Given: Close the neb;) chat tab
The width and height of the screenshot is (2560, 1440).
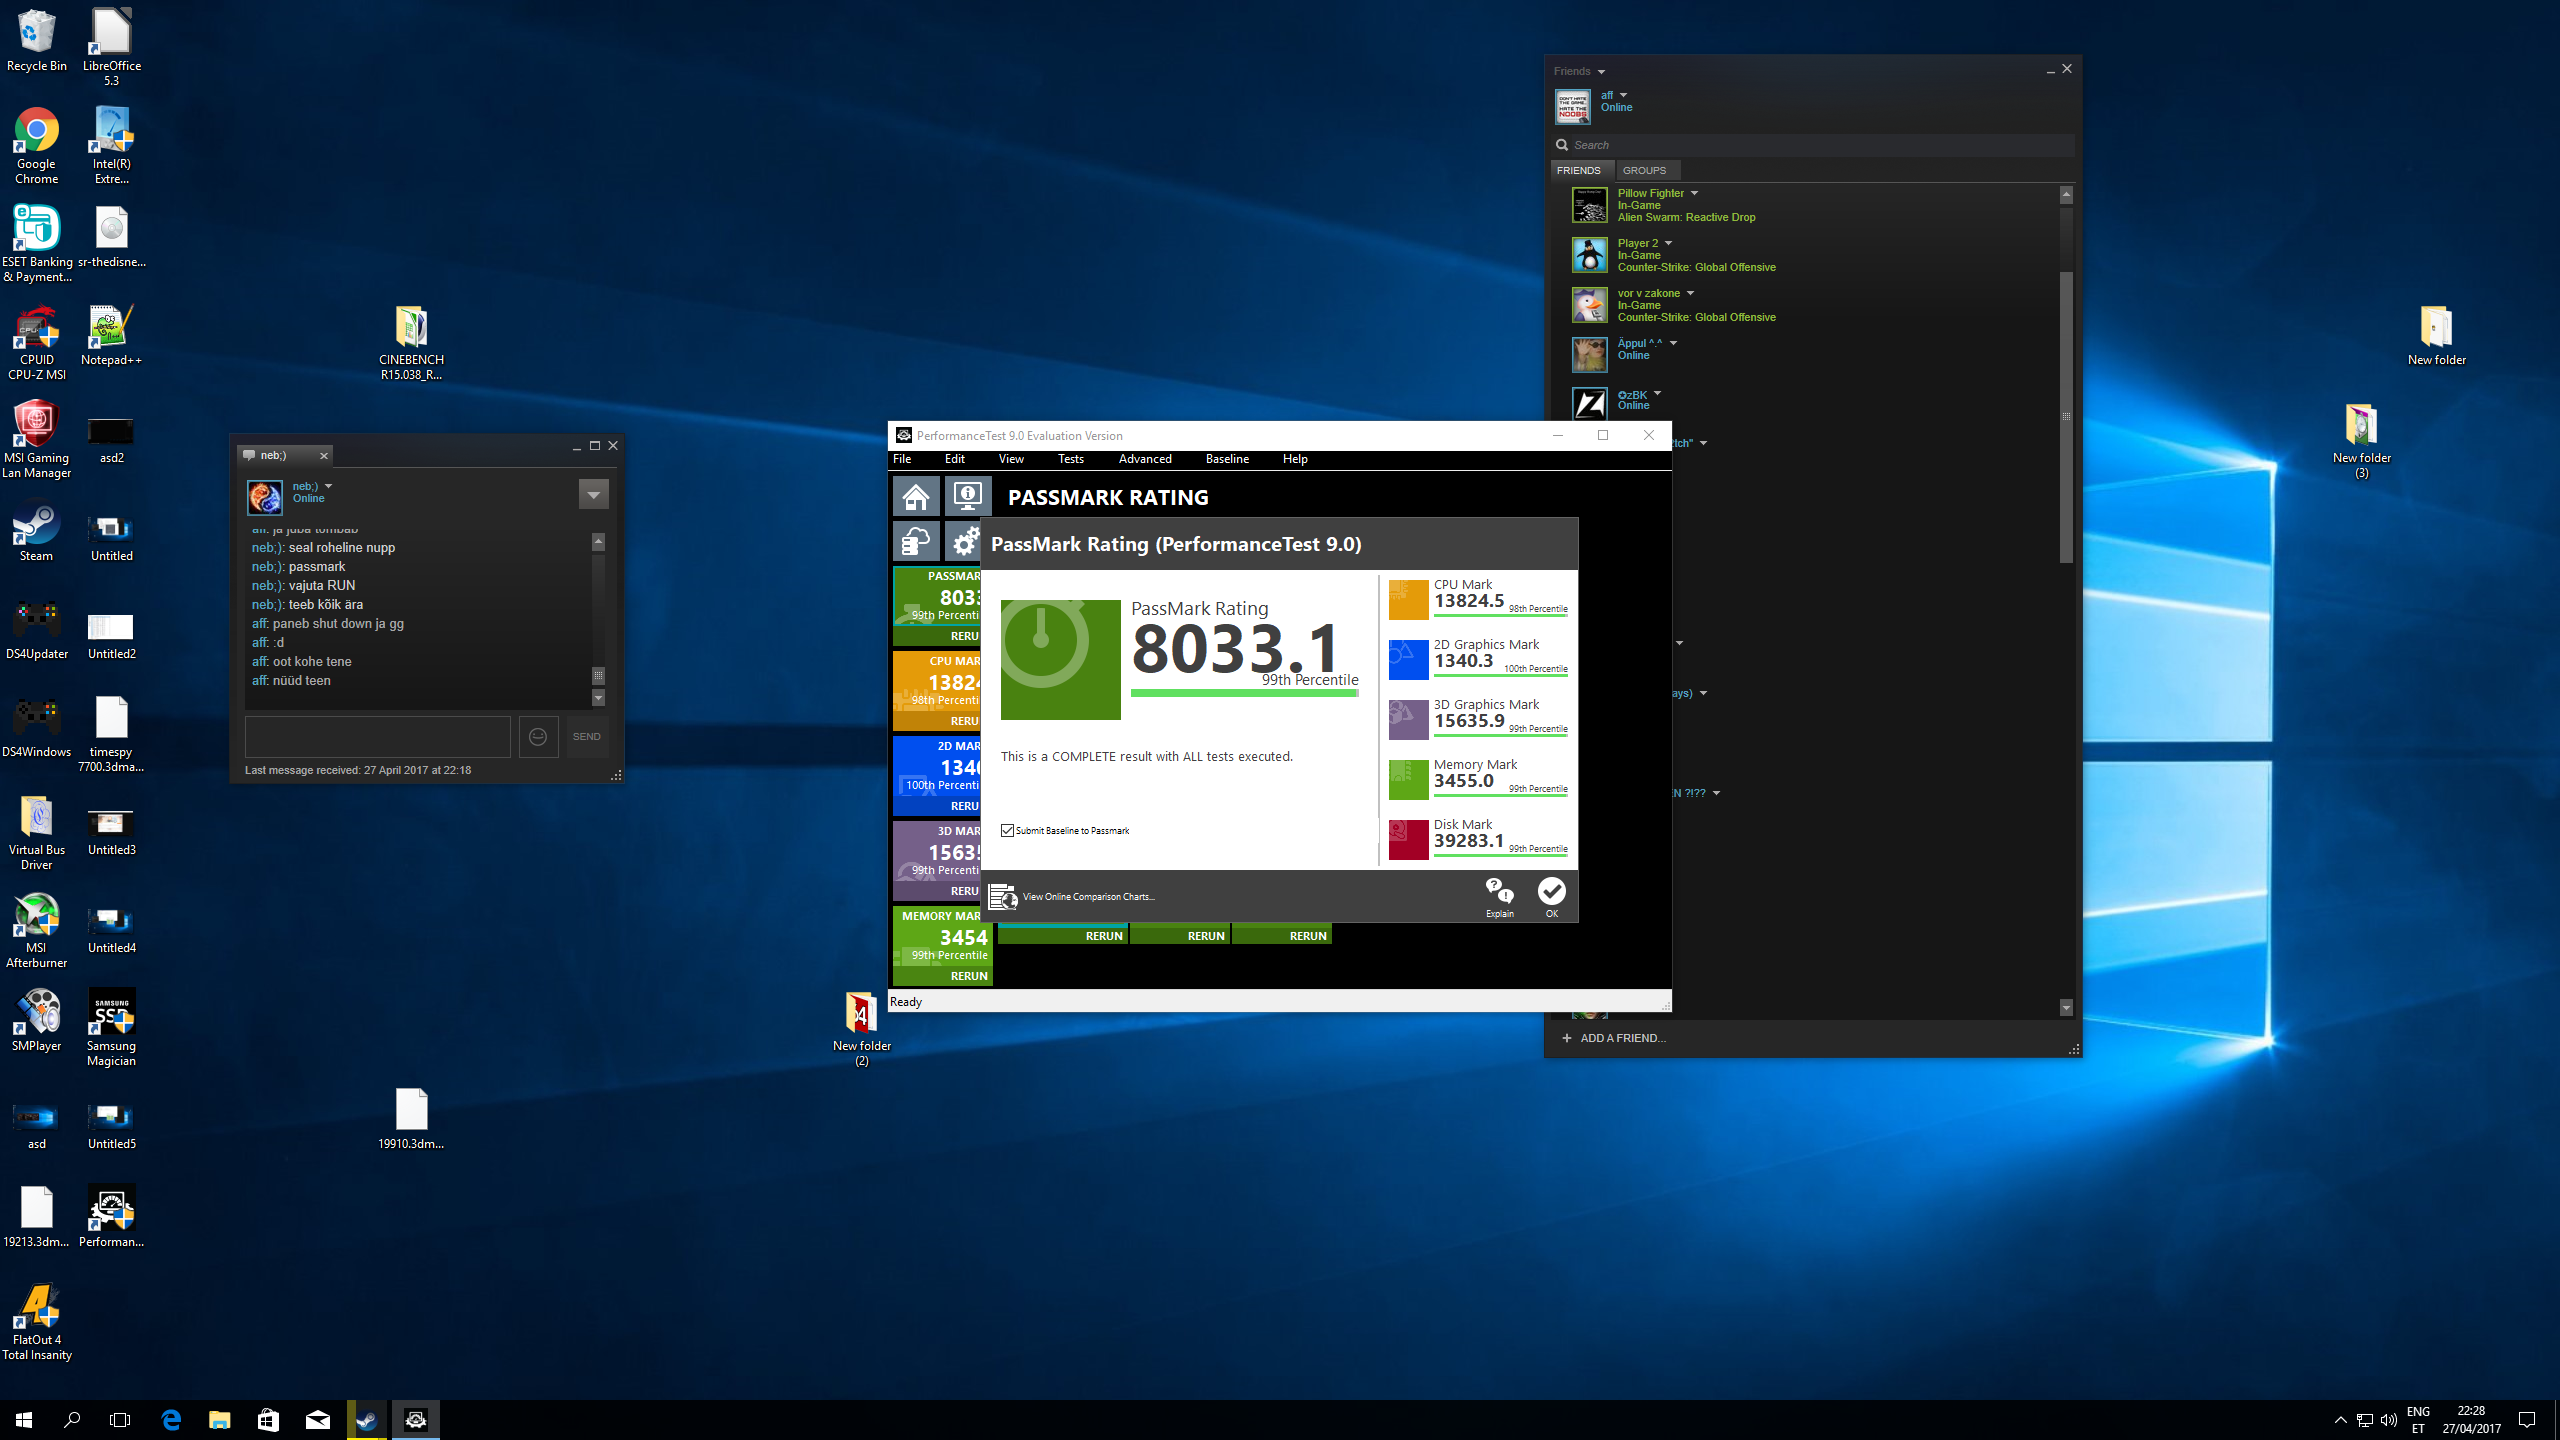Looking at the screenshot, I should tap(324, 456).
